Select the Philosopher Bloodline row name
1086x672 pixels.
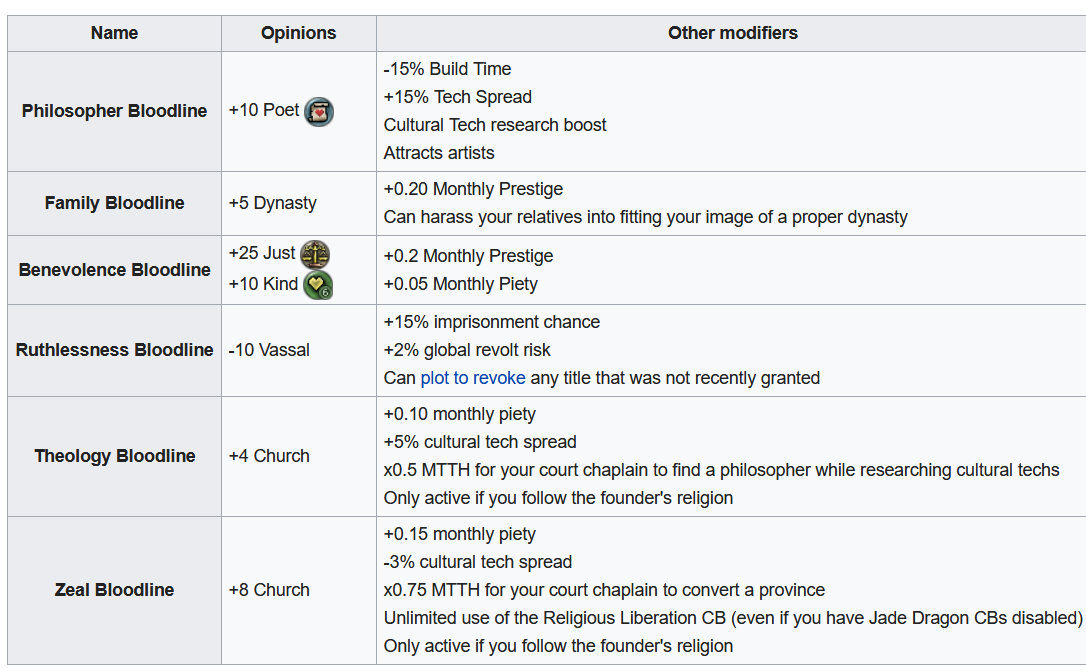[114, 111]
